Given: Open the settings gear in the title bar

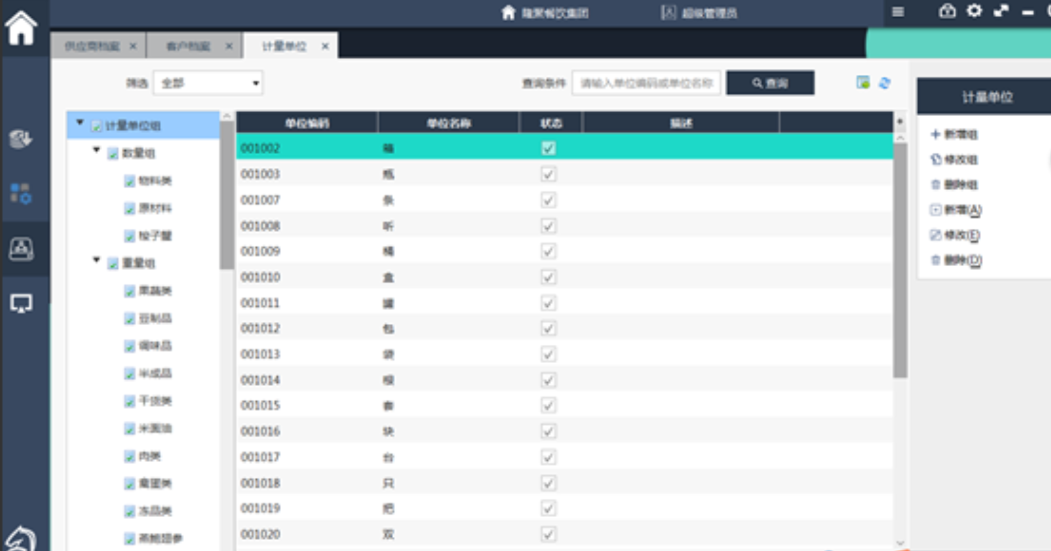Looking at the screenshot, I should [974, 11].
